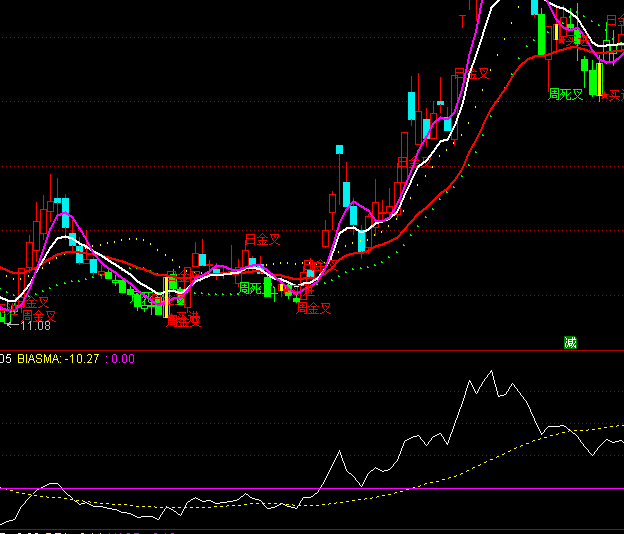
Task: Click the green 减 marker icon
Action: [570, 342]
